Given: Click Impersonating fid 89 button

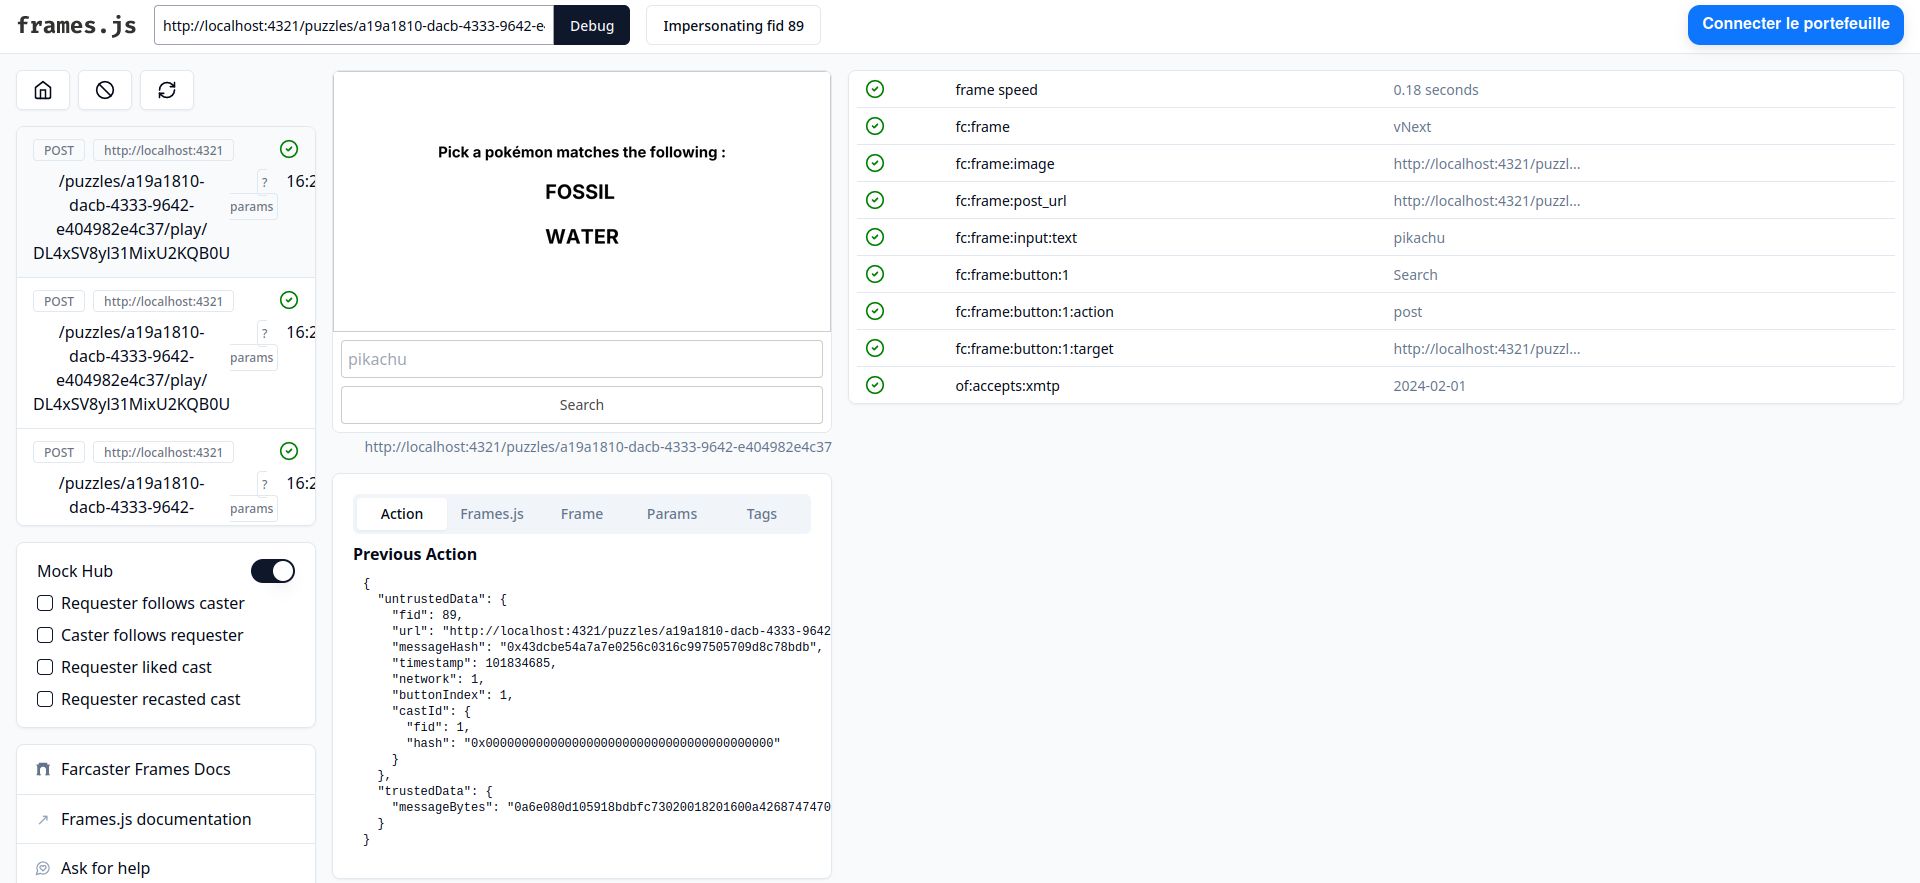Looking at the screenshot, I should click(733, 26).
